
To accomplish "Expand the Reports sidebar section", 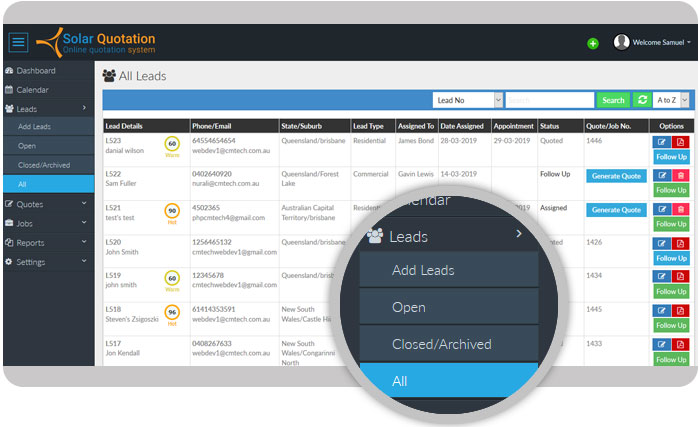I will 47,243.
